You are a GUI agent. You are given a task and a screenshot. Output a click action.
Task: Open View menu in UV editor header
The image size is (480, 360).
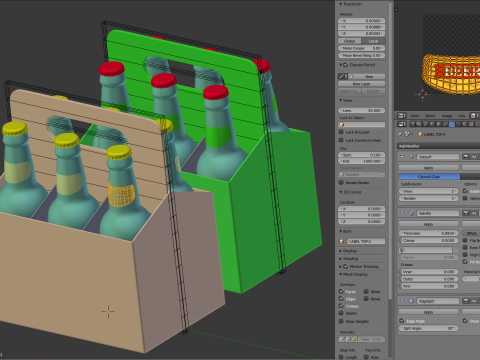[415, 116]
